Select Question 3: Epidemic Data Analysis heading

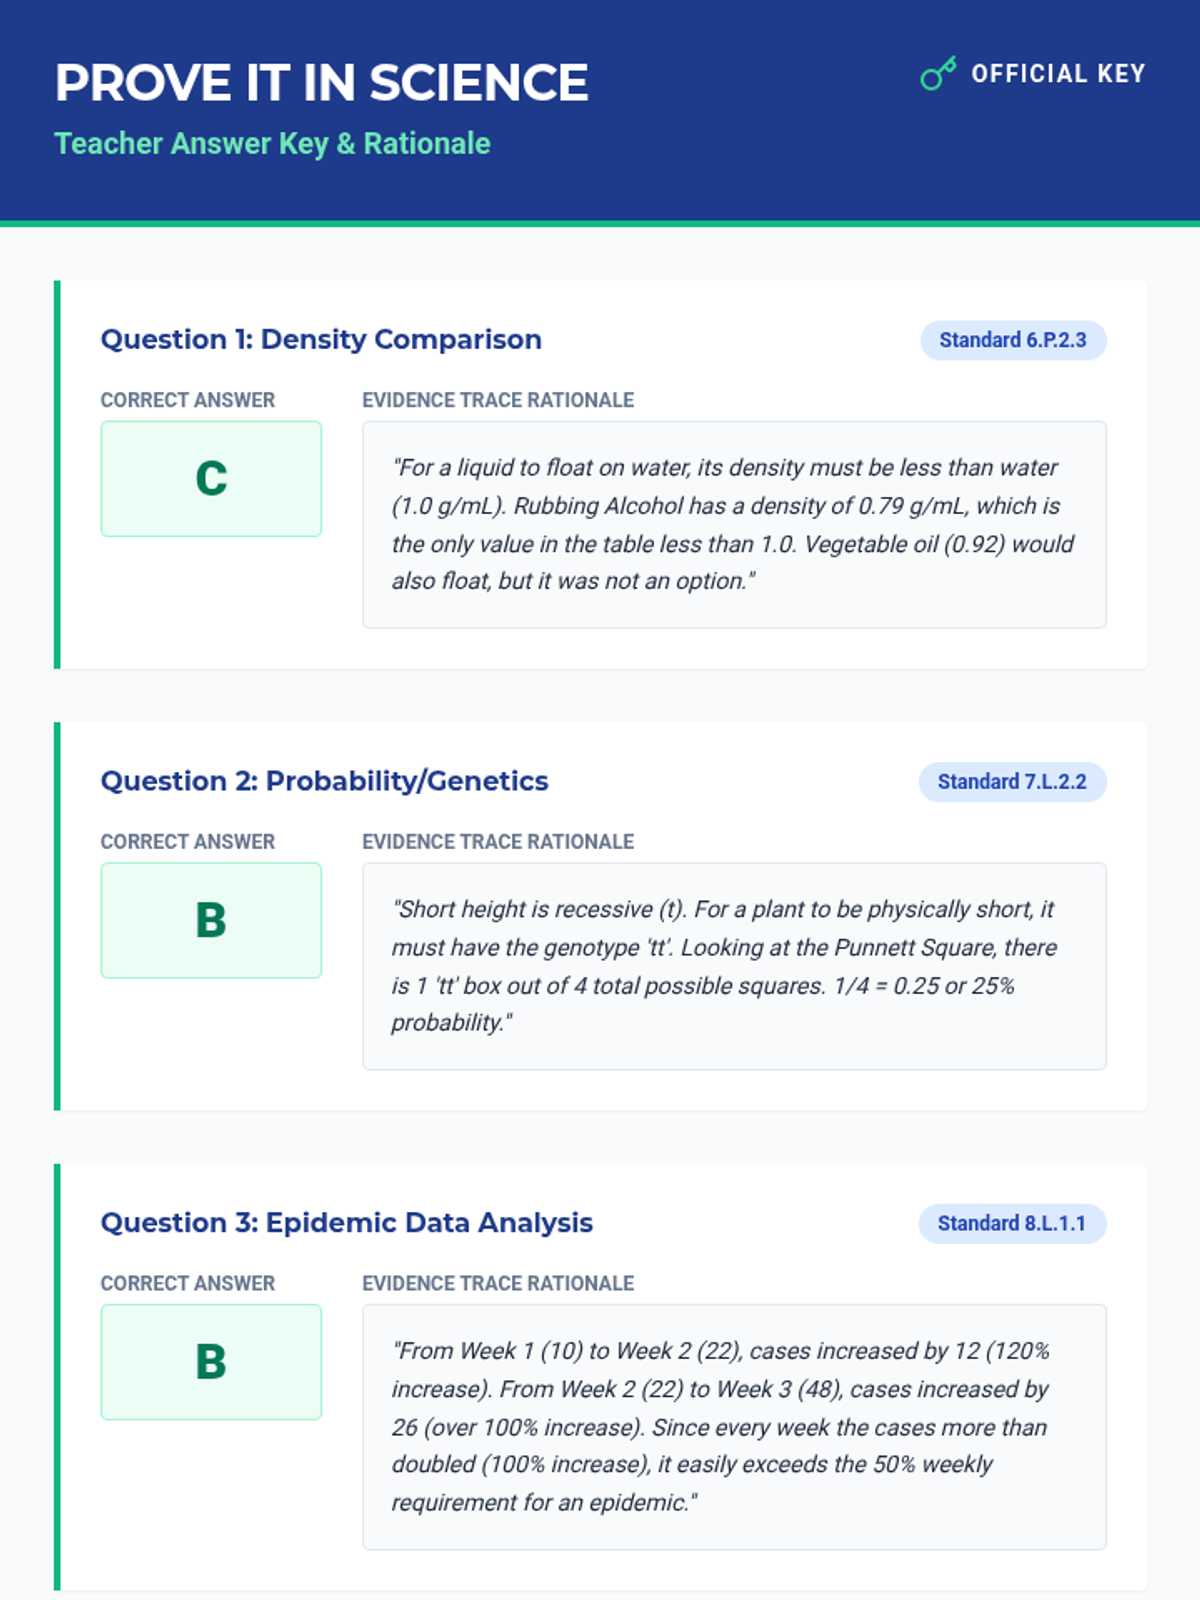(x=346, y=1223)
